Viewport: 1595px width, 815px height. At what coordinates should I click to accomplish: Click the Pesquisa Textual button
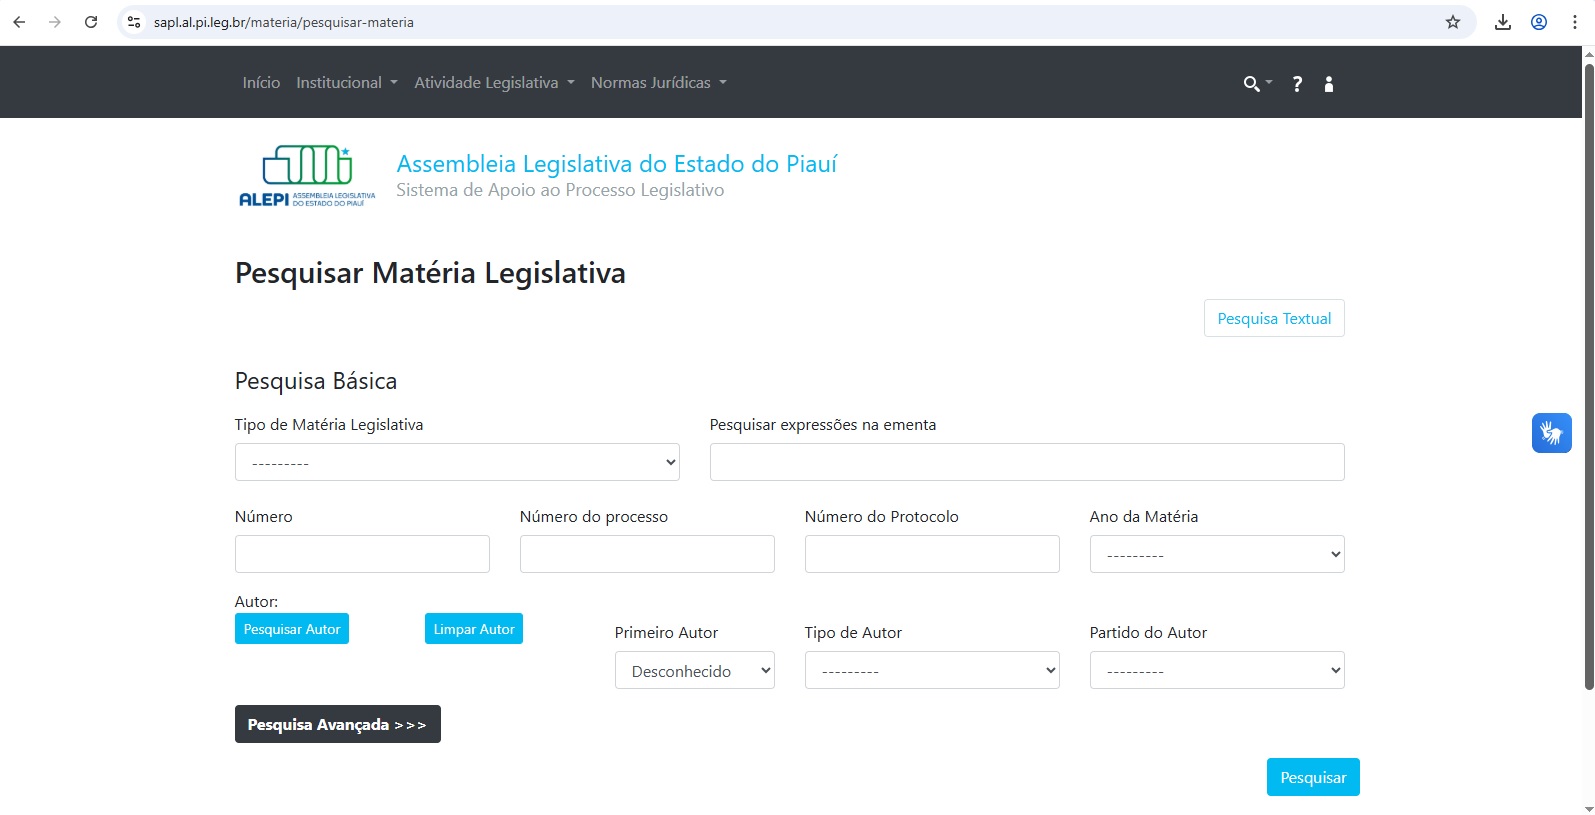[x=1273, y=318]
